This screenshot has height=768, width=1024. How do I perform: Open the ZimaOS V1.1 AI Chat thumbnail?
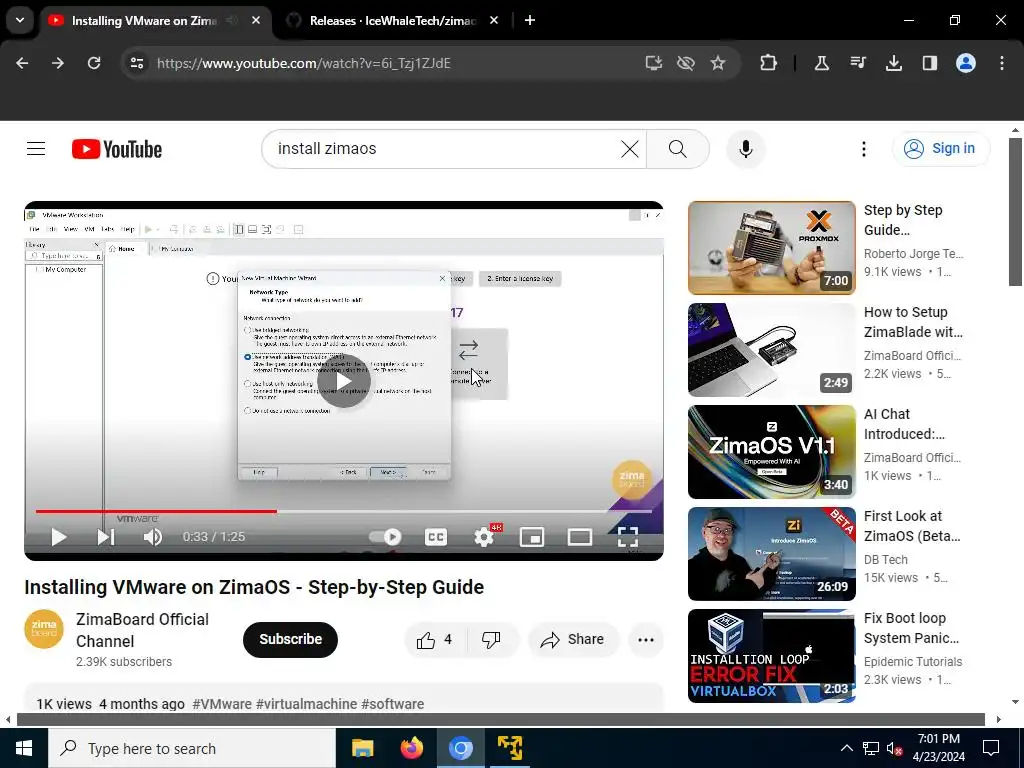click(771, 452)
